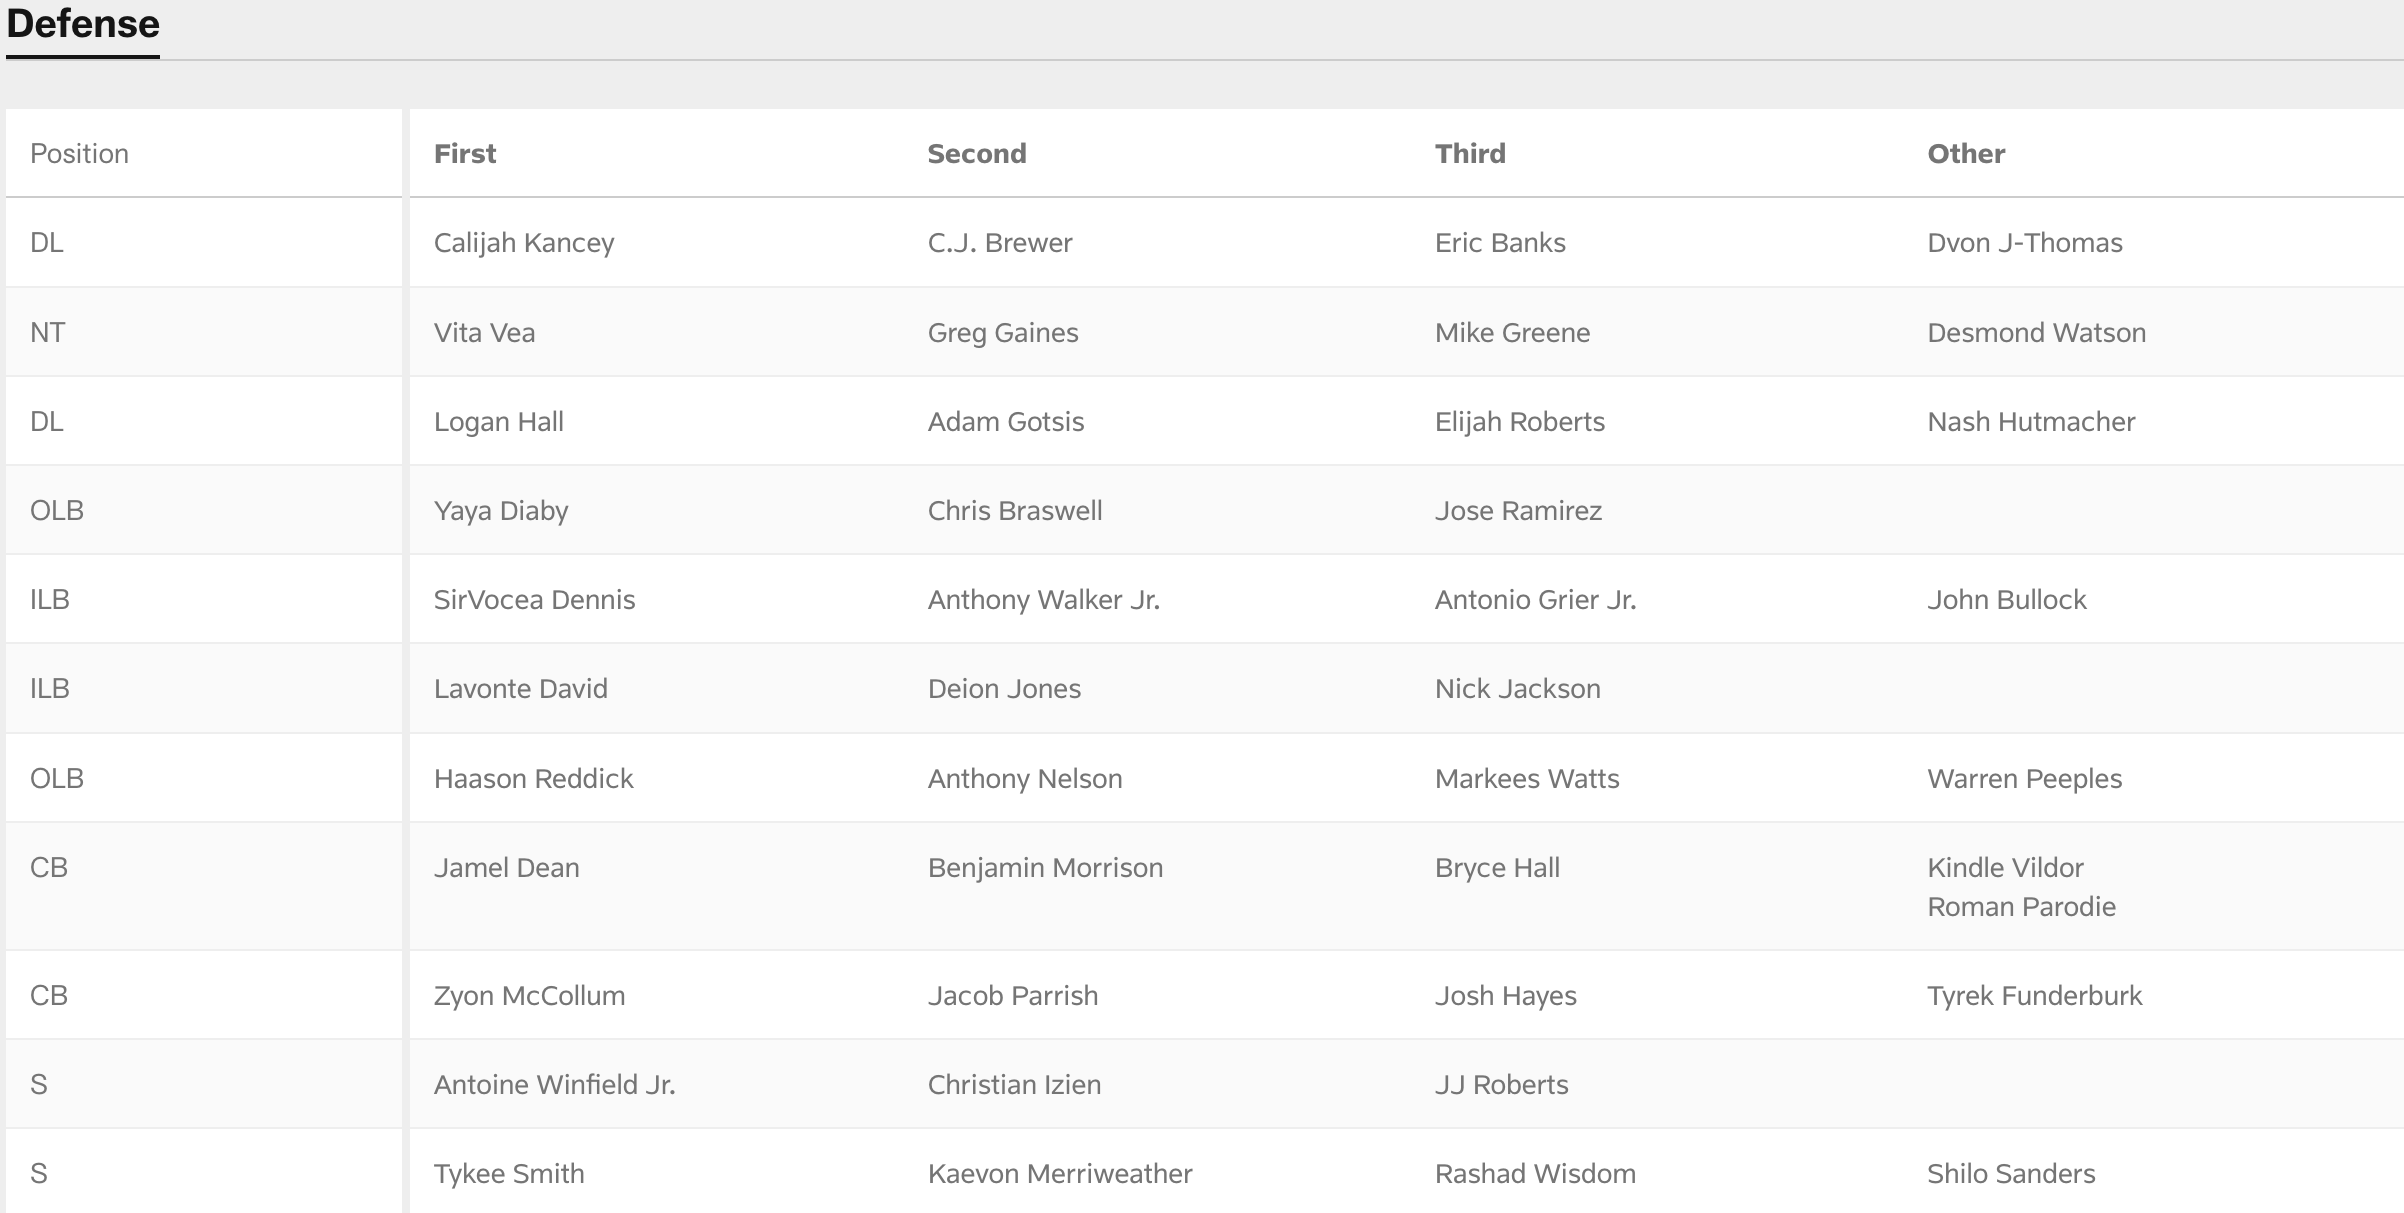
Task: Select the Defense tab heading
Action: (x=83, y=24)
